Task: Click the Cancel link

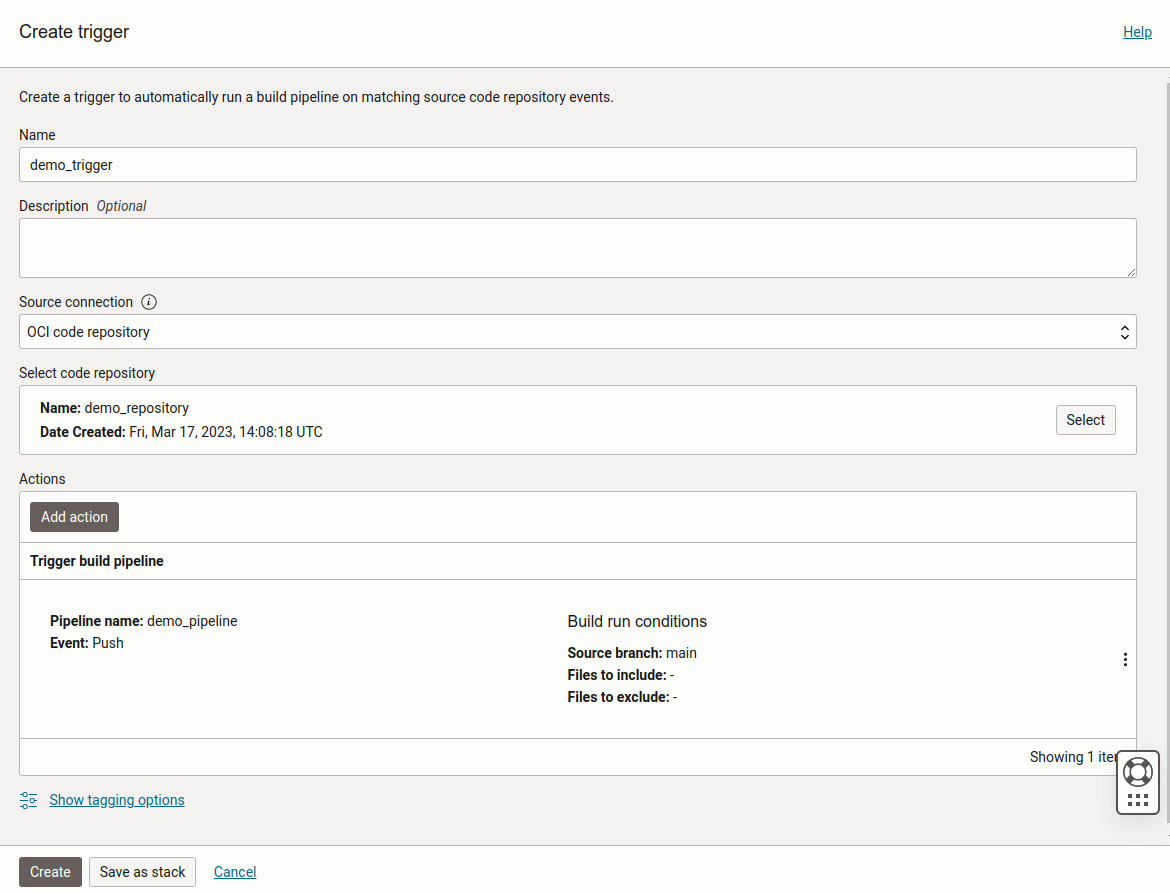Action: (235, 872)
